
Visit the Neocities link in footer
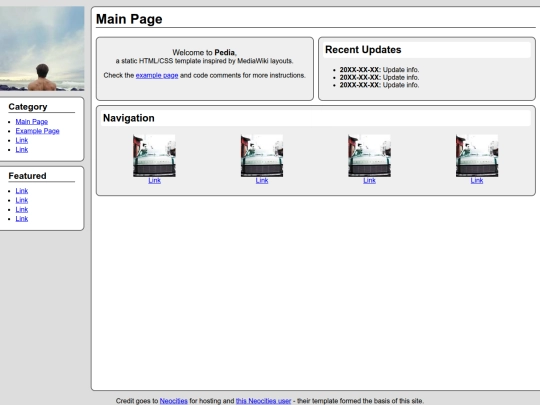(x=174, y=401)
